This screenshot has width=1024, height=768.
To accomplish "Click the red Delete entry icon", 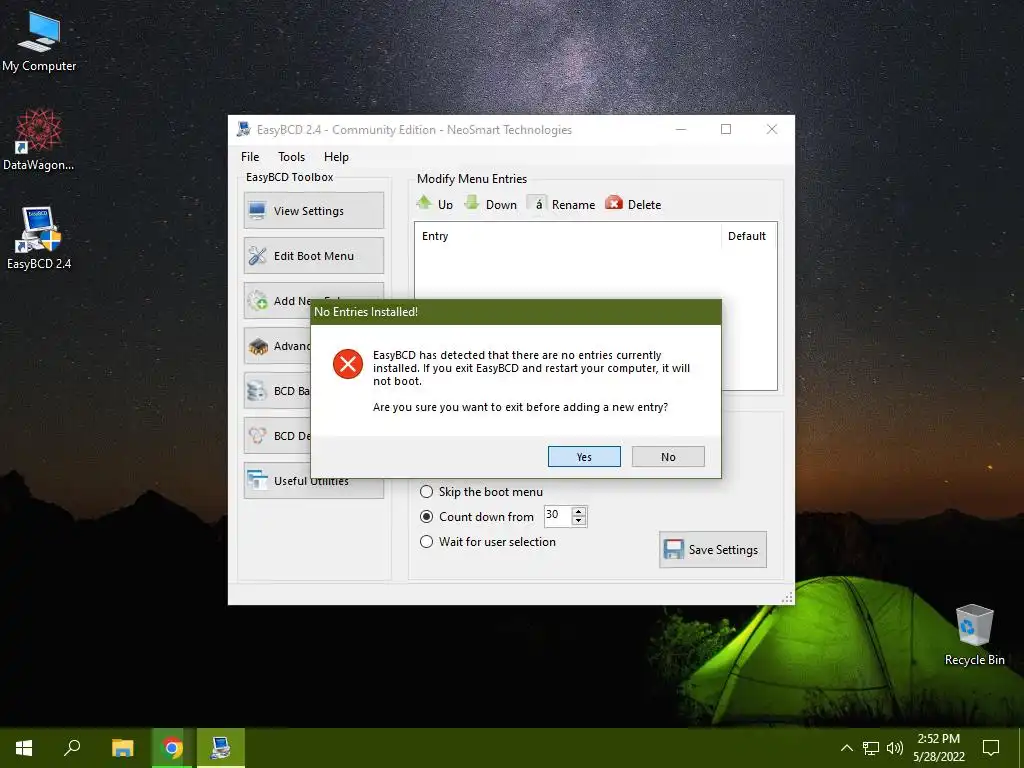I will tap(614, 203).
